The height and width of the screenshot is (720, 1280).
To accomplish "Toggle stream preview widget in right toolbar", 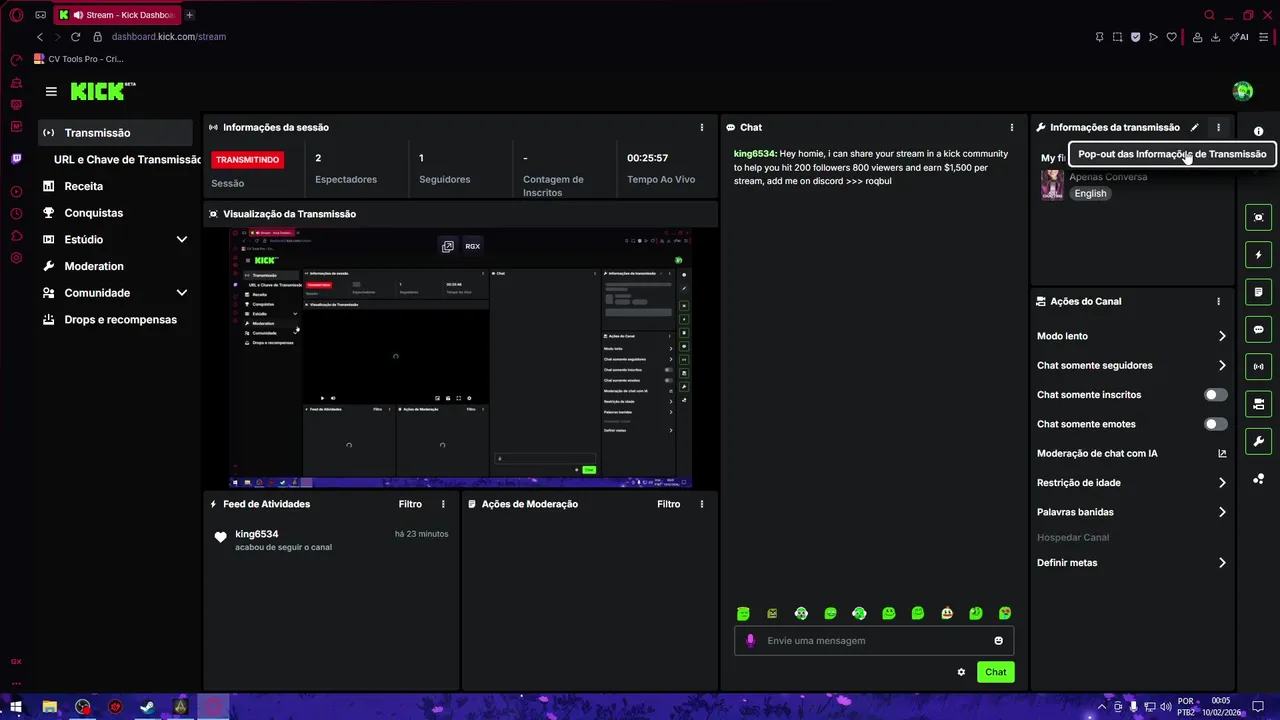I will 1258,218.
